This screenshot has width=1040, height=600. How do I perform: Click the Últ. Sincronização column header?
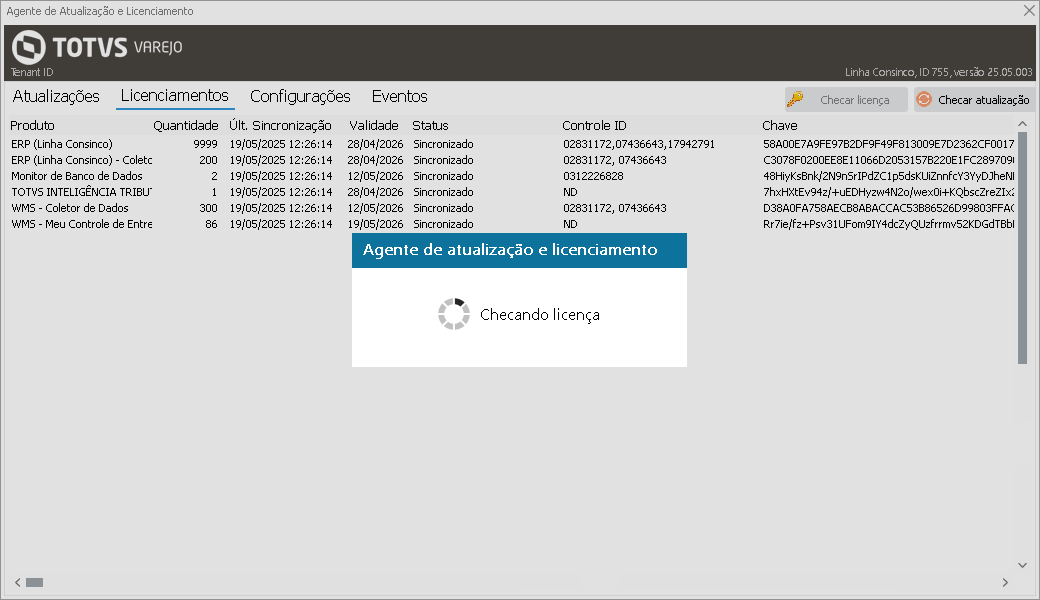click(x=280, y=125)
